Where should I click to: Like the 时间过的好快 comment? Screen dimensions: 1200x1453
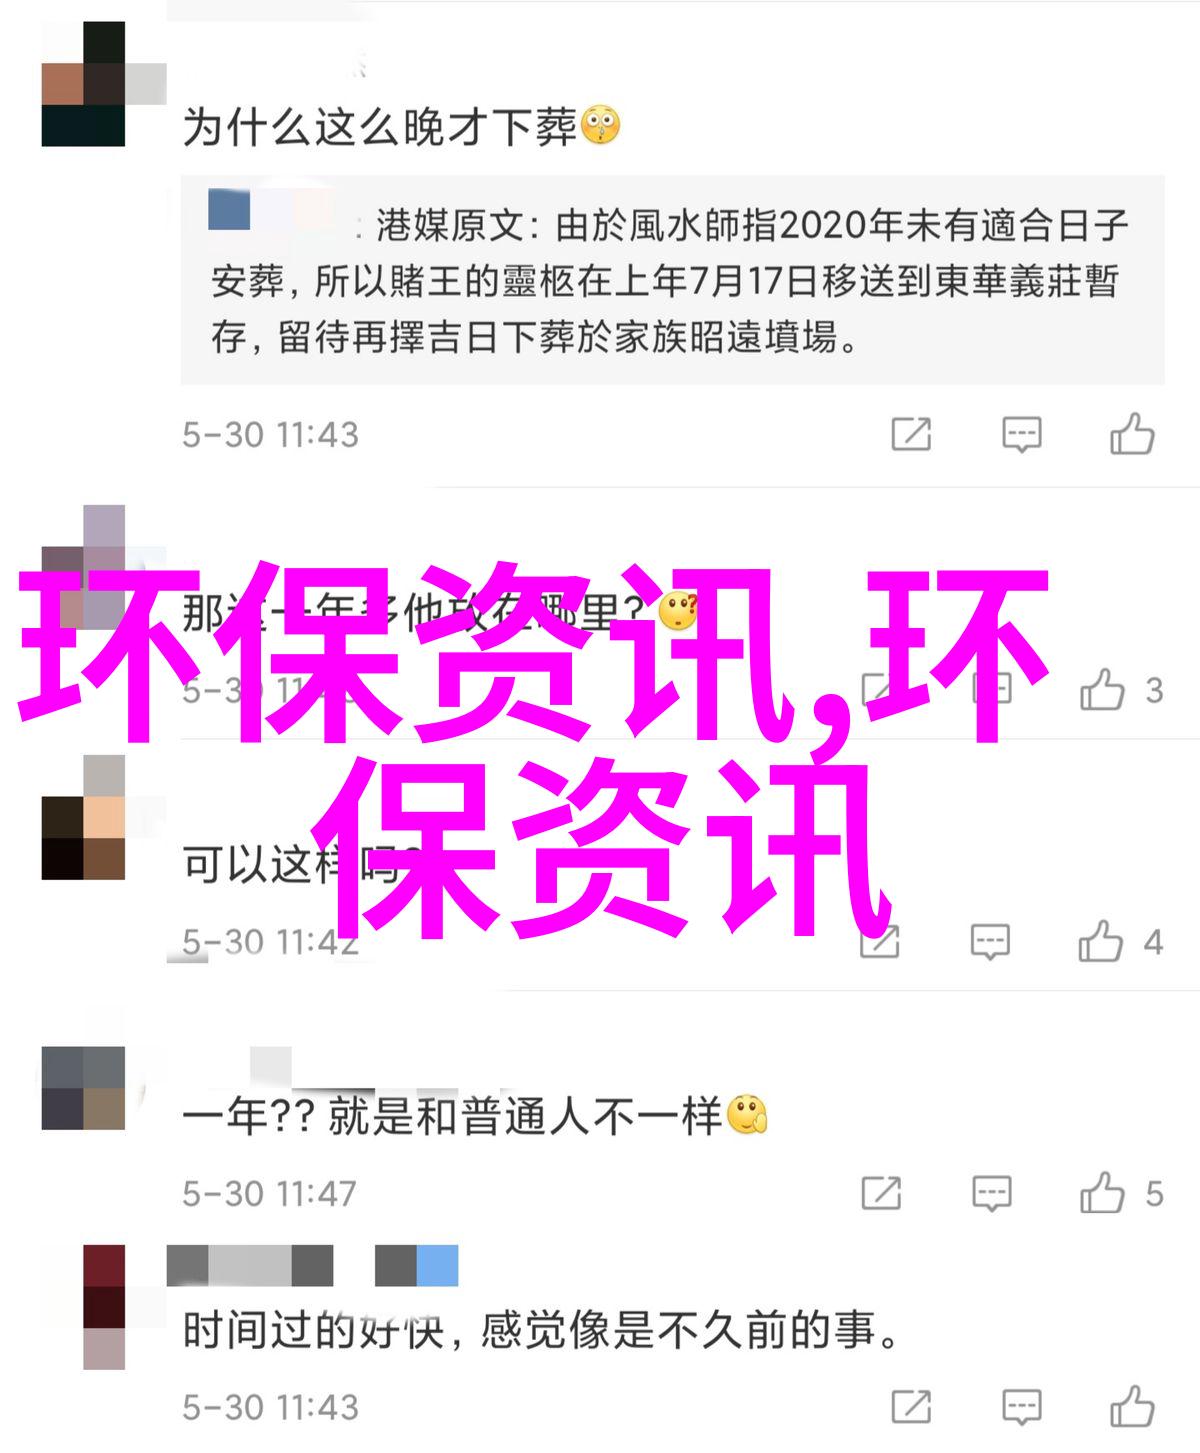1132,1406
